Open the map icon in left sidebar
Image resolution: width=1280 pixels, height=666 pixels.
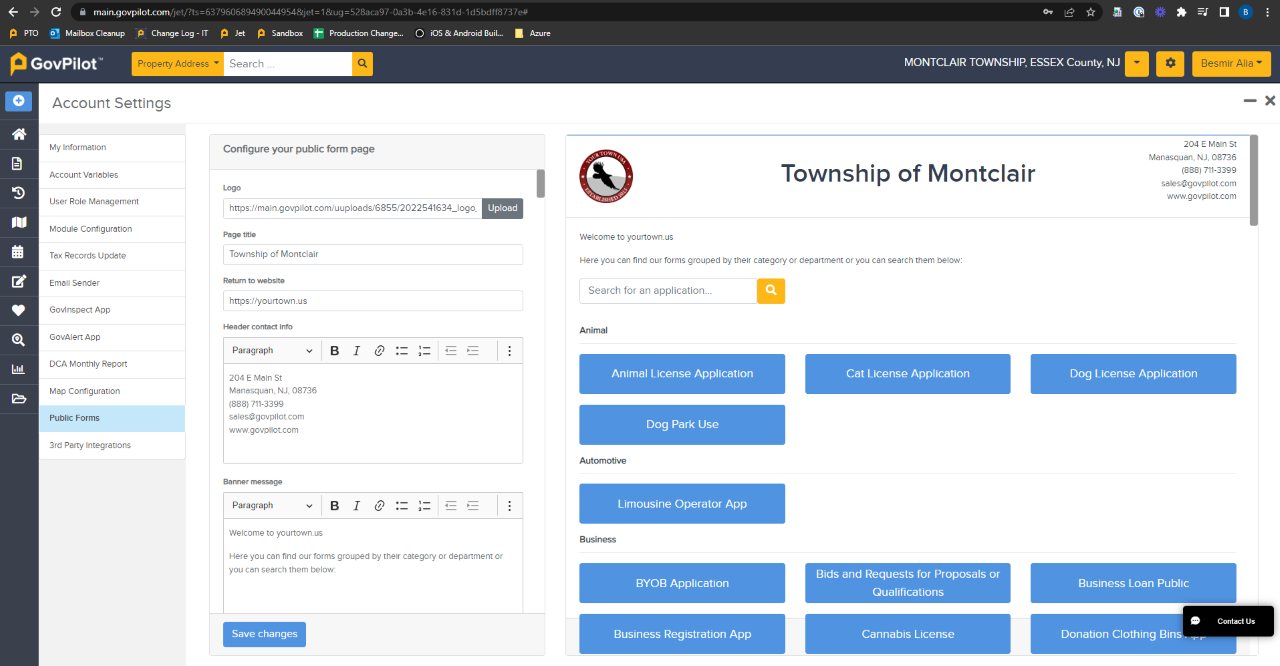tap(18, 222)
